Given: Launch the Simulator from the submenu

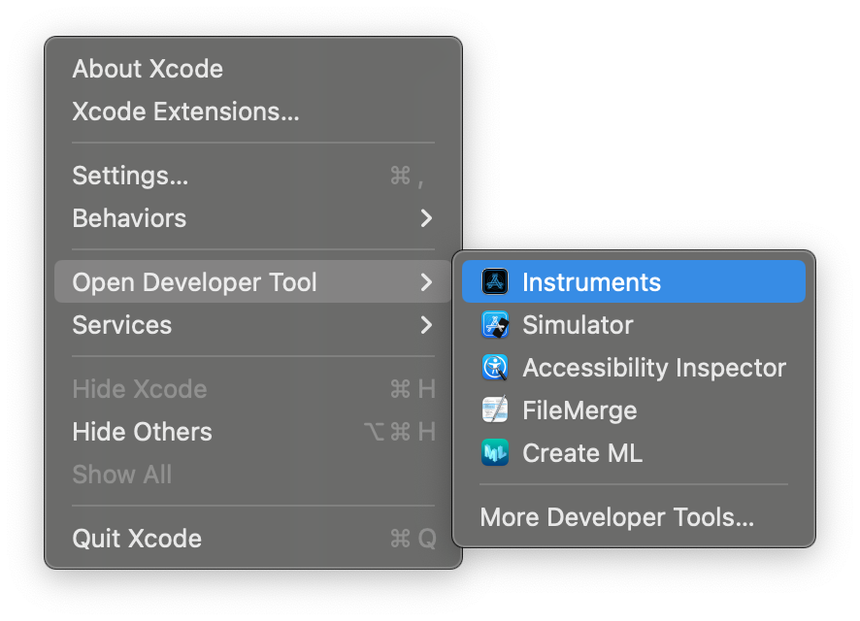Looking at the screenshot, I should click(x=578, y=324).
